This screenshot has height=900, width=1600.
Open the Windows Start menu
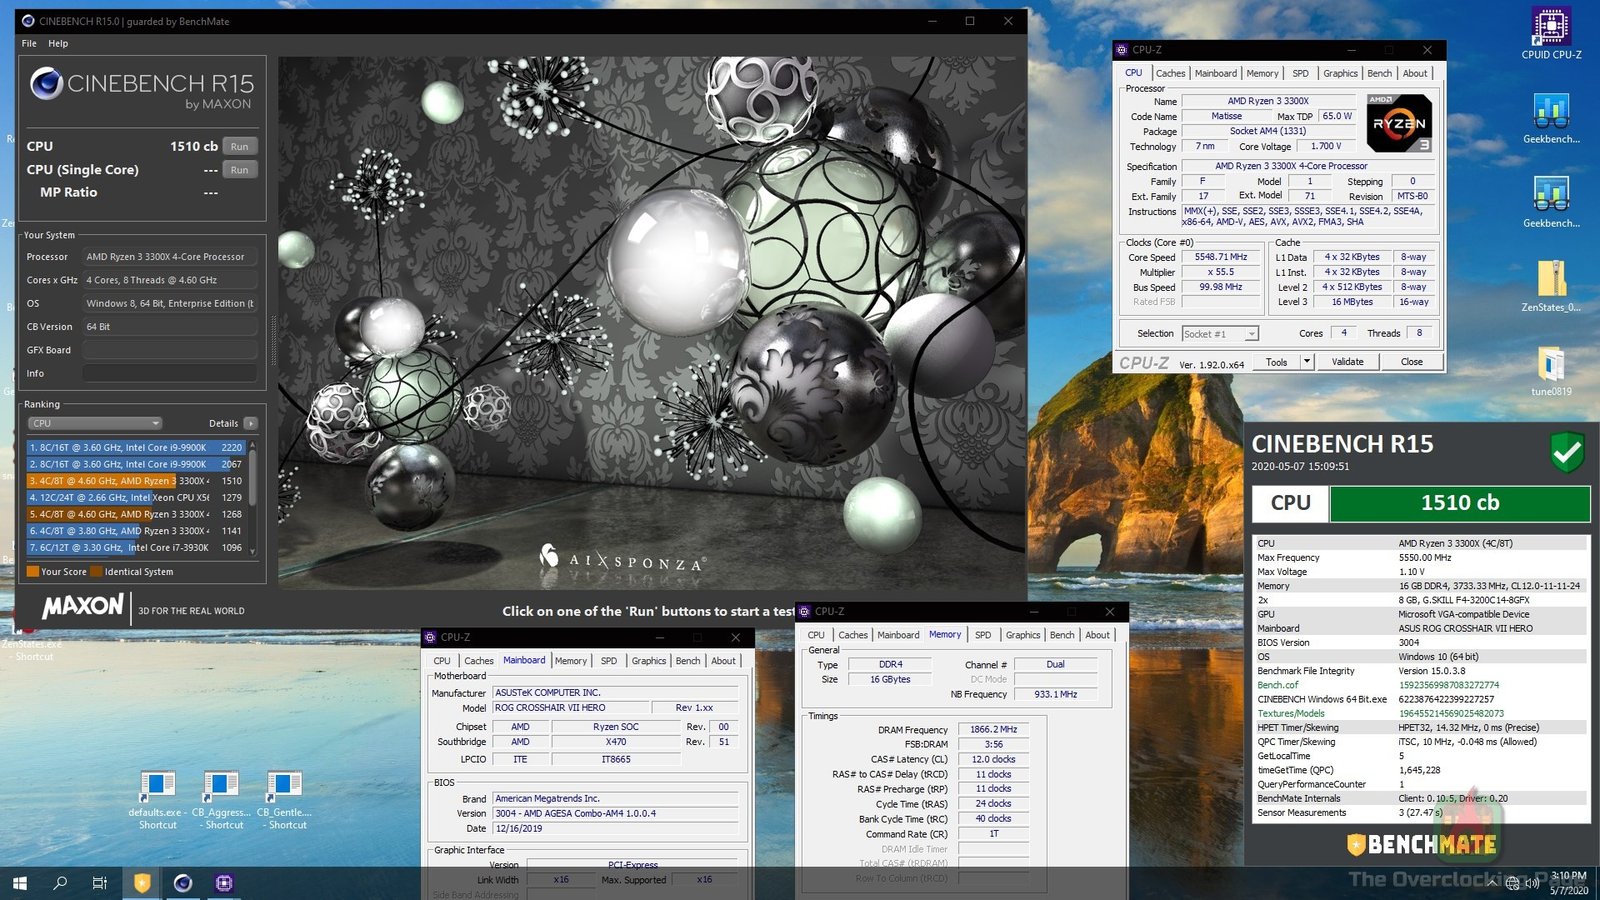coord(19,883)
